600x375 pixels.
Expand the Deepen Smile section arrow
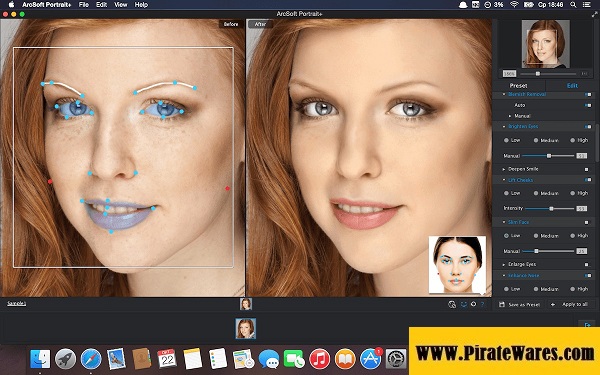pos(504,169)
